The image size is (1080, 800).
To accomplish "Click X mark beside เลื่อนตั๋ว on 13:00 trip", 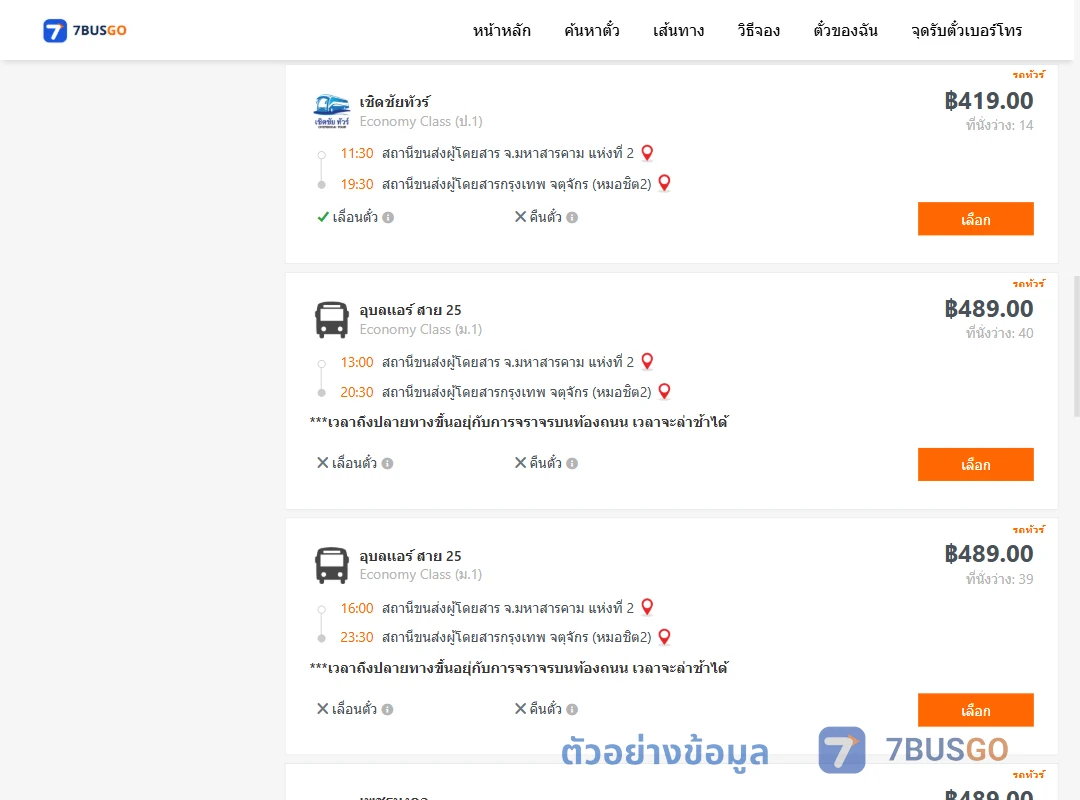I will pyautogui.click(x=322, y=463).
